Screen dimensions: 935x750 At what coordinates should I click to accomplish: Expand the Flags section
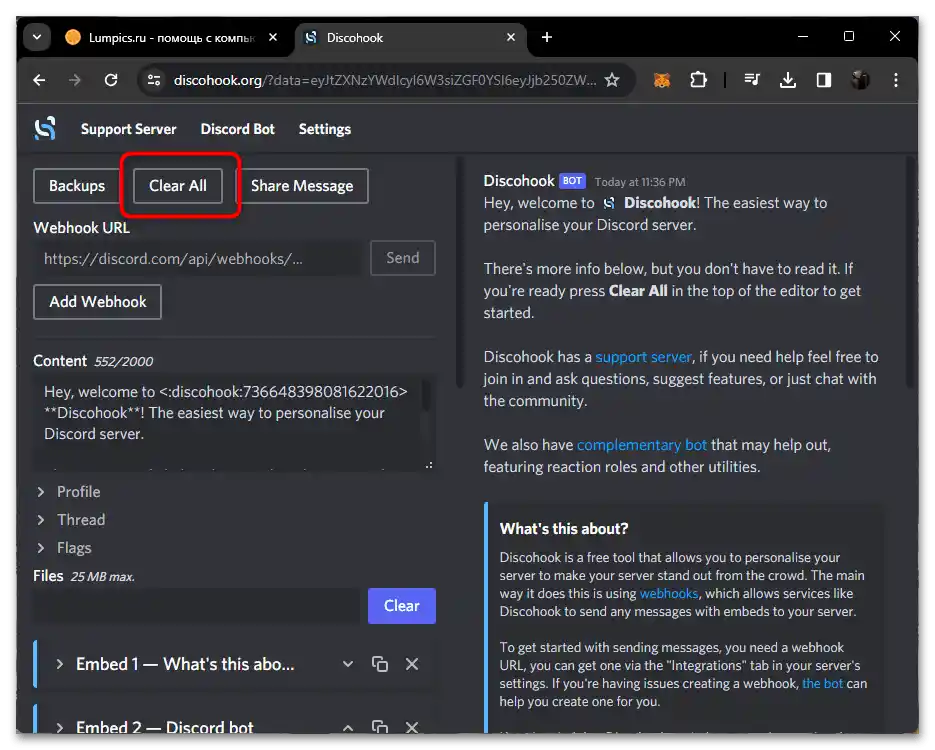click(x=64, y=548)
